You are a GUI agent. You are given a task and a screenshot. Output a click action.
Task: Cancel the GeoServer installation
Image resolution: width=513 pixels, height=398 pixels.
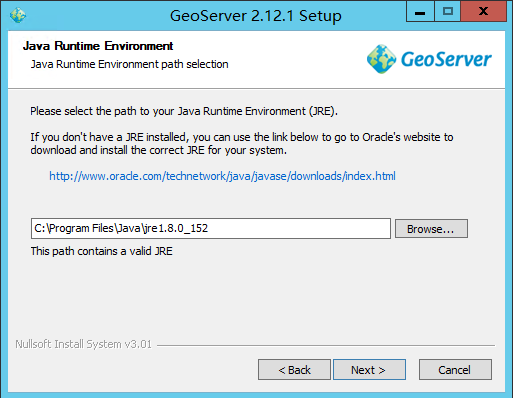click(x=455, y=370)
